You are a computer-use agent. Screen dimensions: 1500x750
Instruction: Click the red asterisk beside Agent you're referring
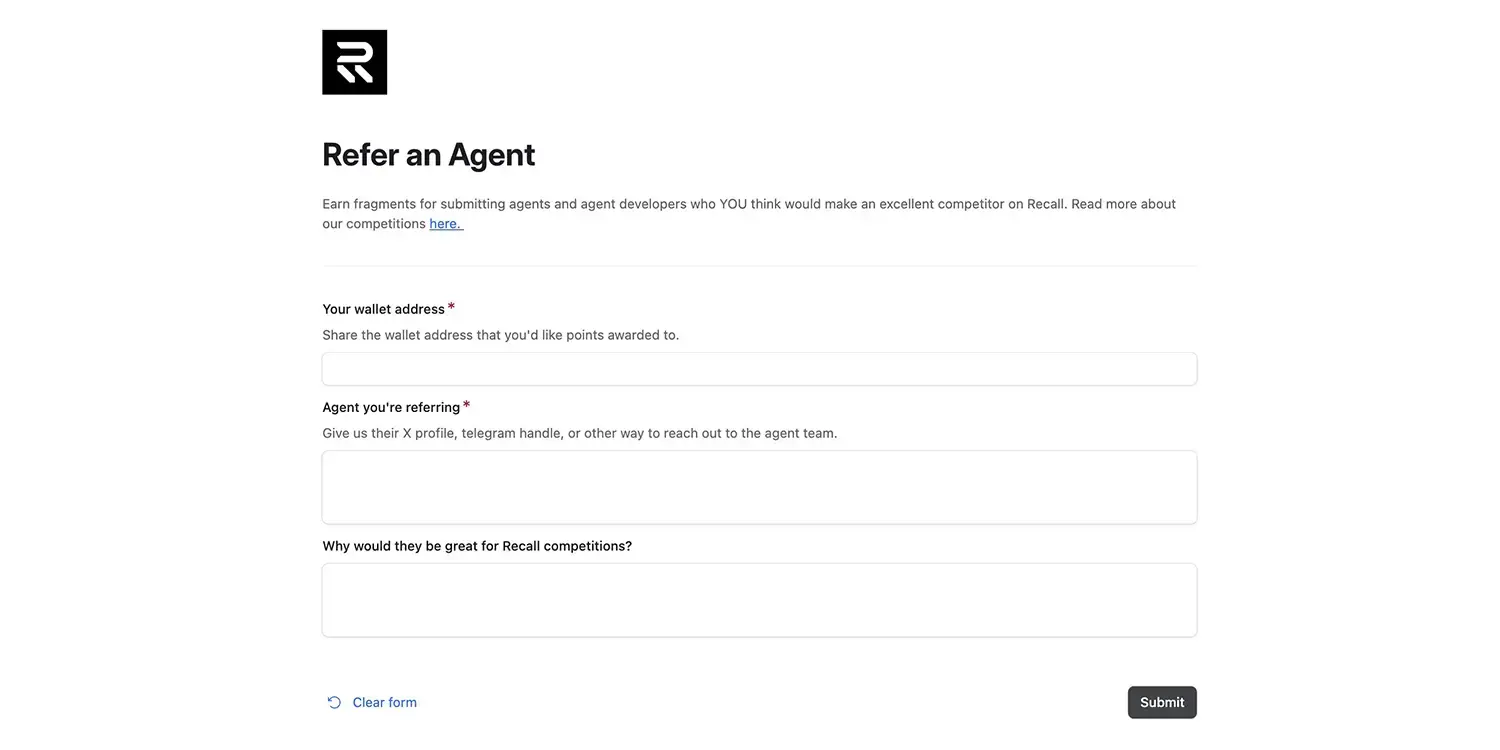click(466, 404)
